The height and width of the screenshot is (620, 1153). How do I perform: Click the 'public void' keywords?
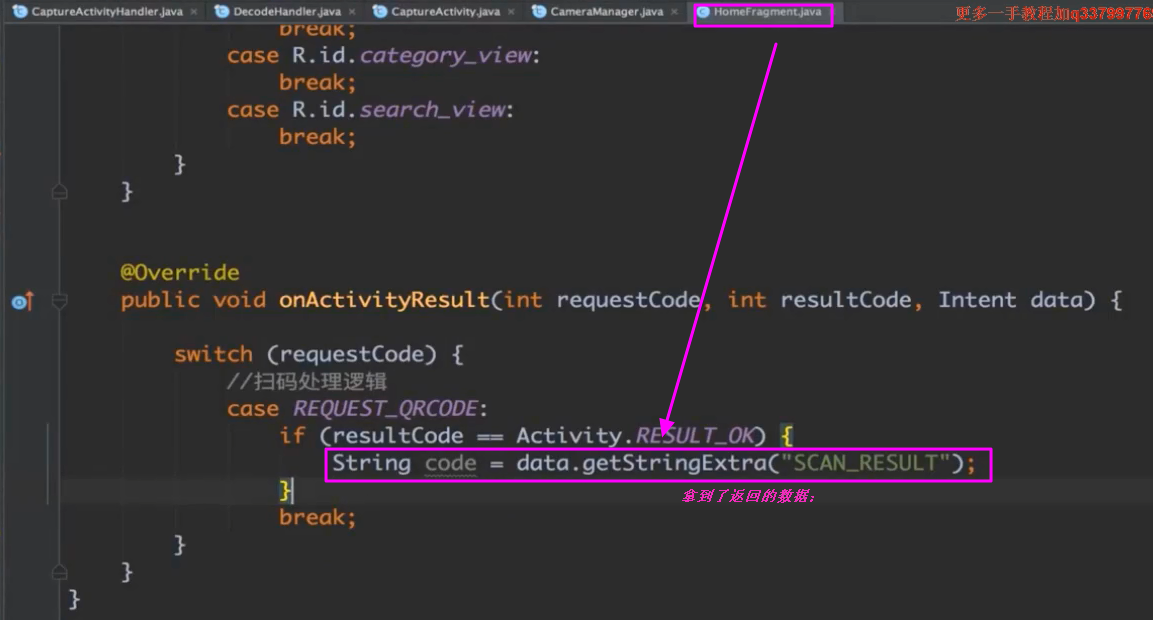point(193,300)
